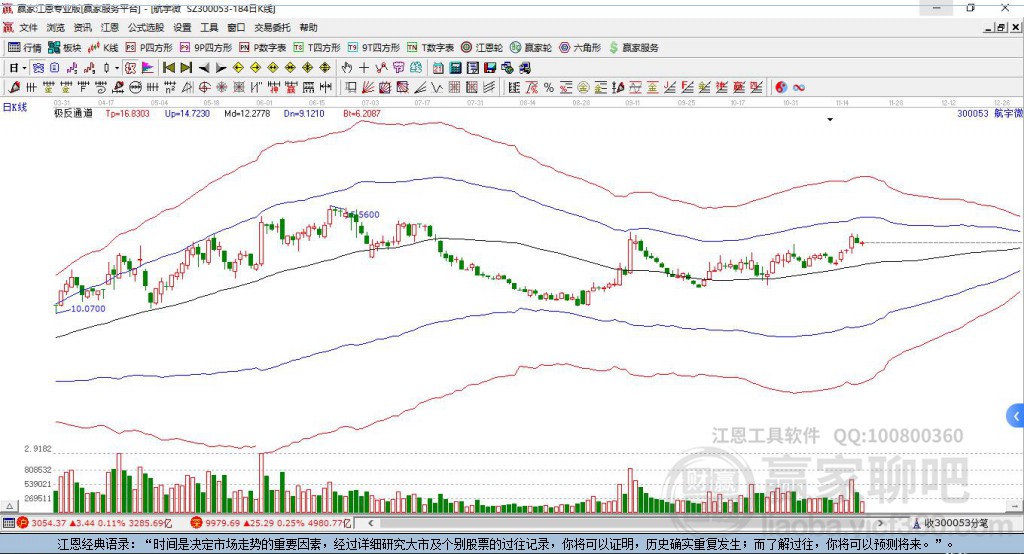Switch to the K线 chart view

pyautogui.click(x=103, y=48)
